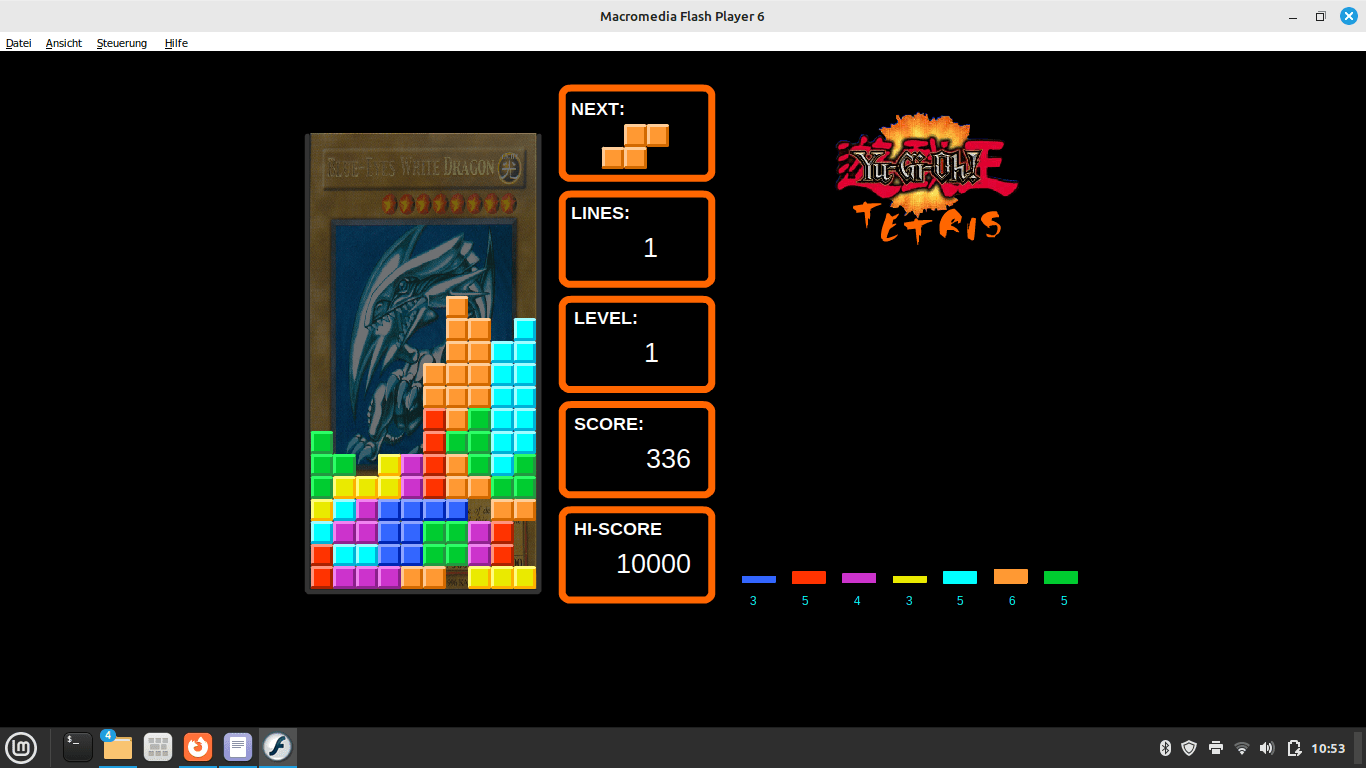Click the next orange S-piece preview
The width and height of the screenshot is (1366, 768).
[x=635, y=146]
